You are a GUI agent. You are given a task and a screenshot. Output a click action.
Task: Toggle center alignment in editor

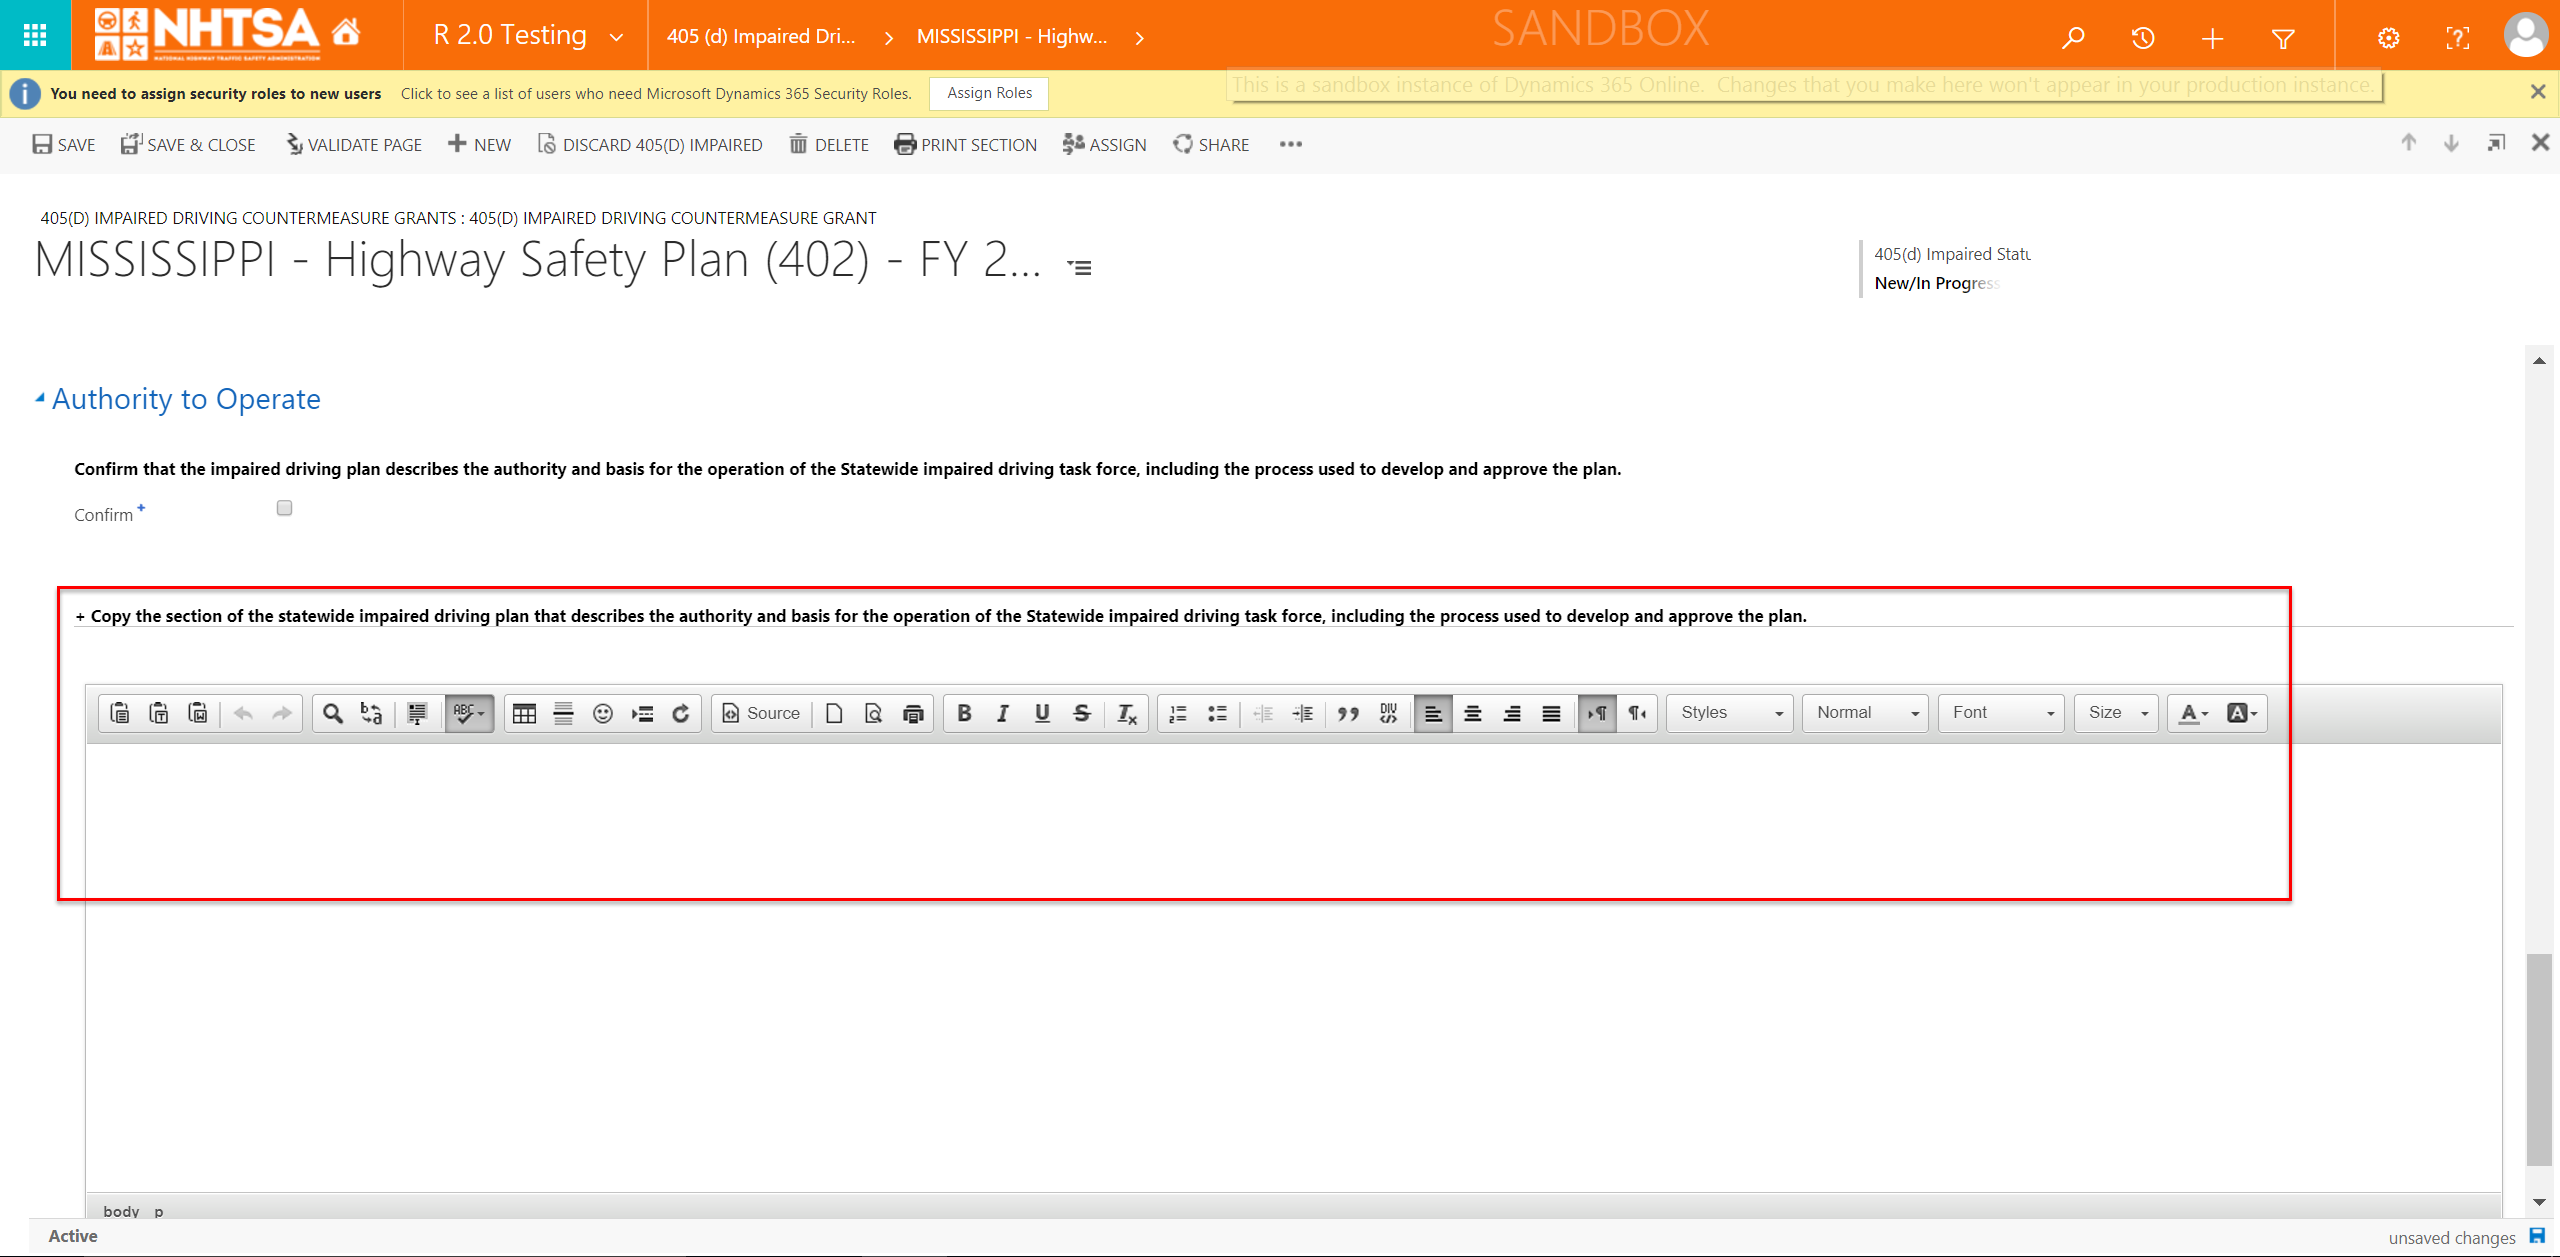pyautogui.click(x=1472, y=713)
